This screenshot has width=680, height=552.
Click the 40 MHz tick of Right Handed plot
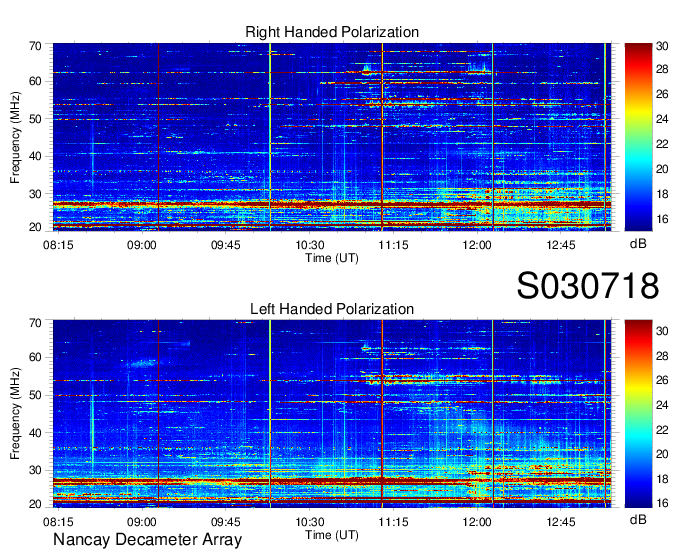(35, 156)
